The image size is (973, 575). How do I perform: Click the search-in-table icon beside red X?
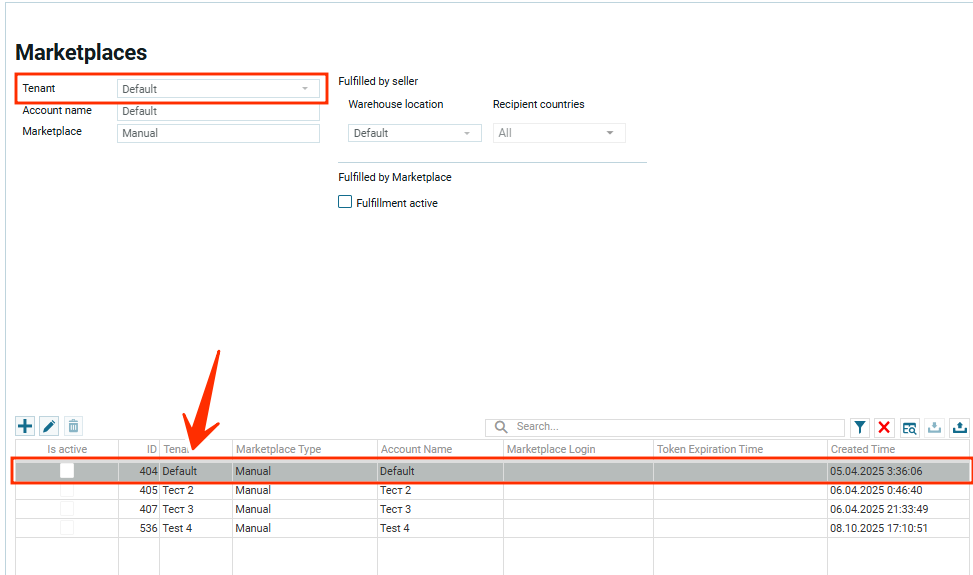click(909, 428)
